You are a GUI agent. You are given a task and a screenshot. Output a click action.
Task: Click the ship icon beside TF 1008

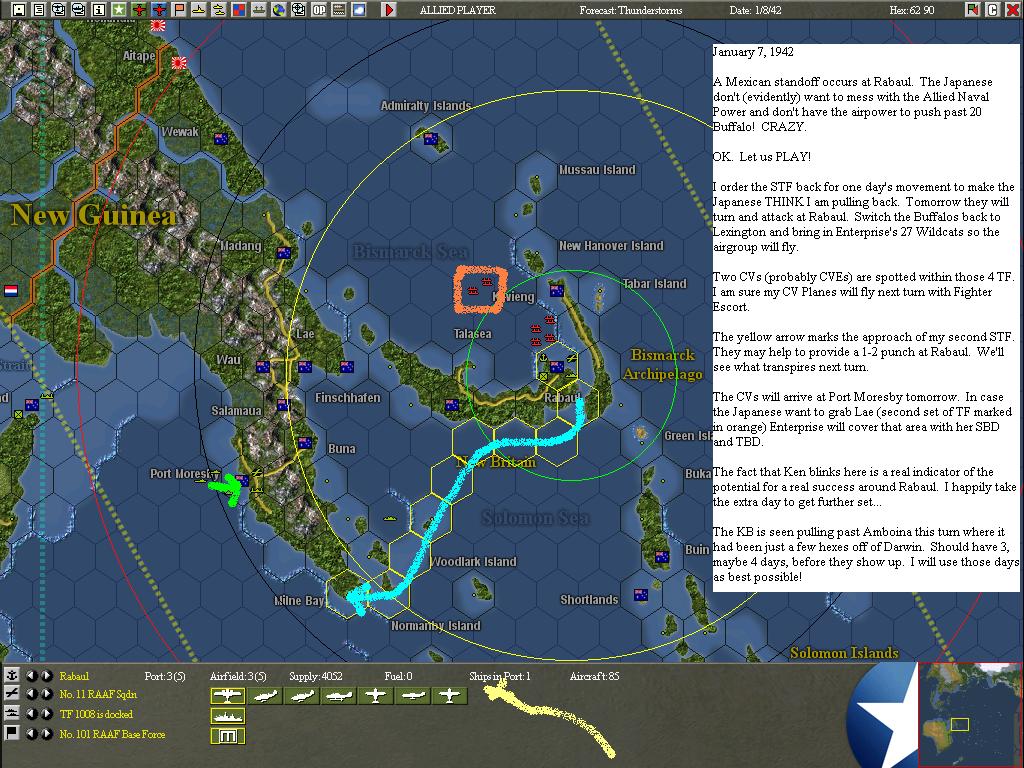pos(12,714)
